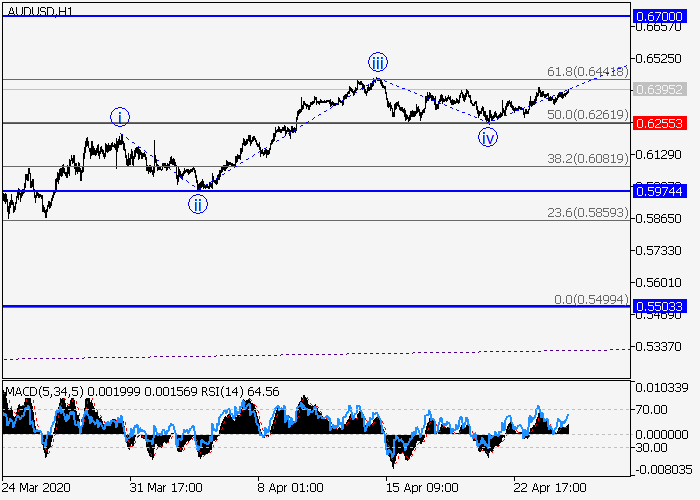Select the 0.59744 blue price tag

(x=659, y=191)
